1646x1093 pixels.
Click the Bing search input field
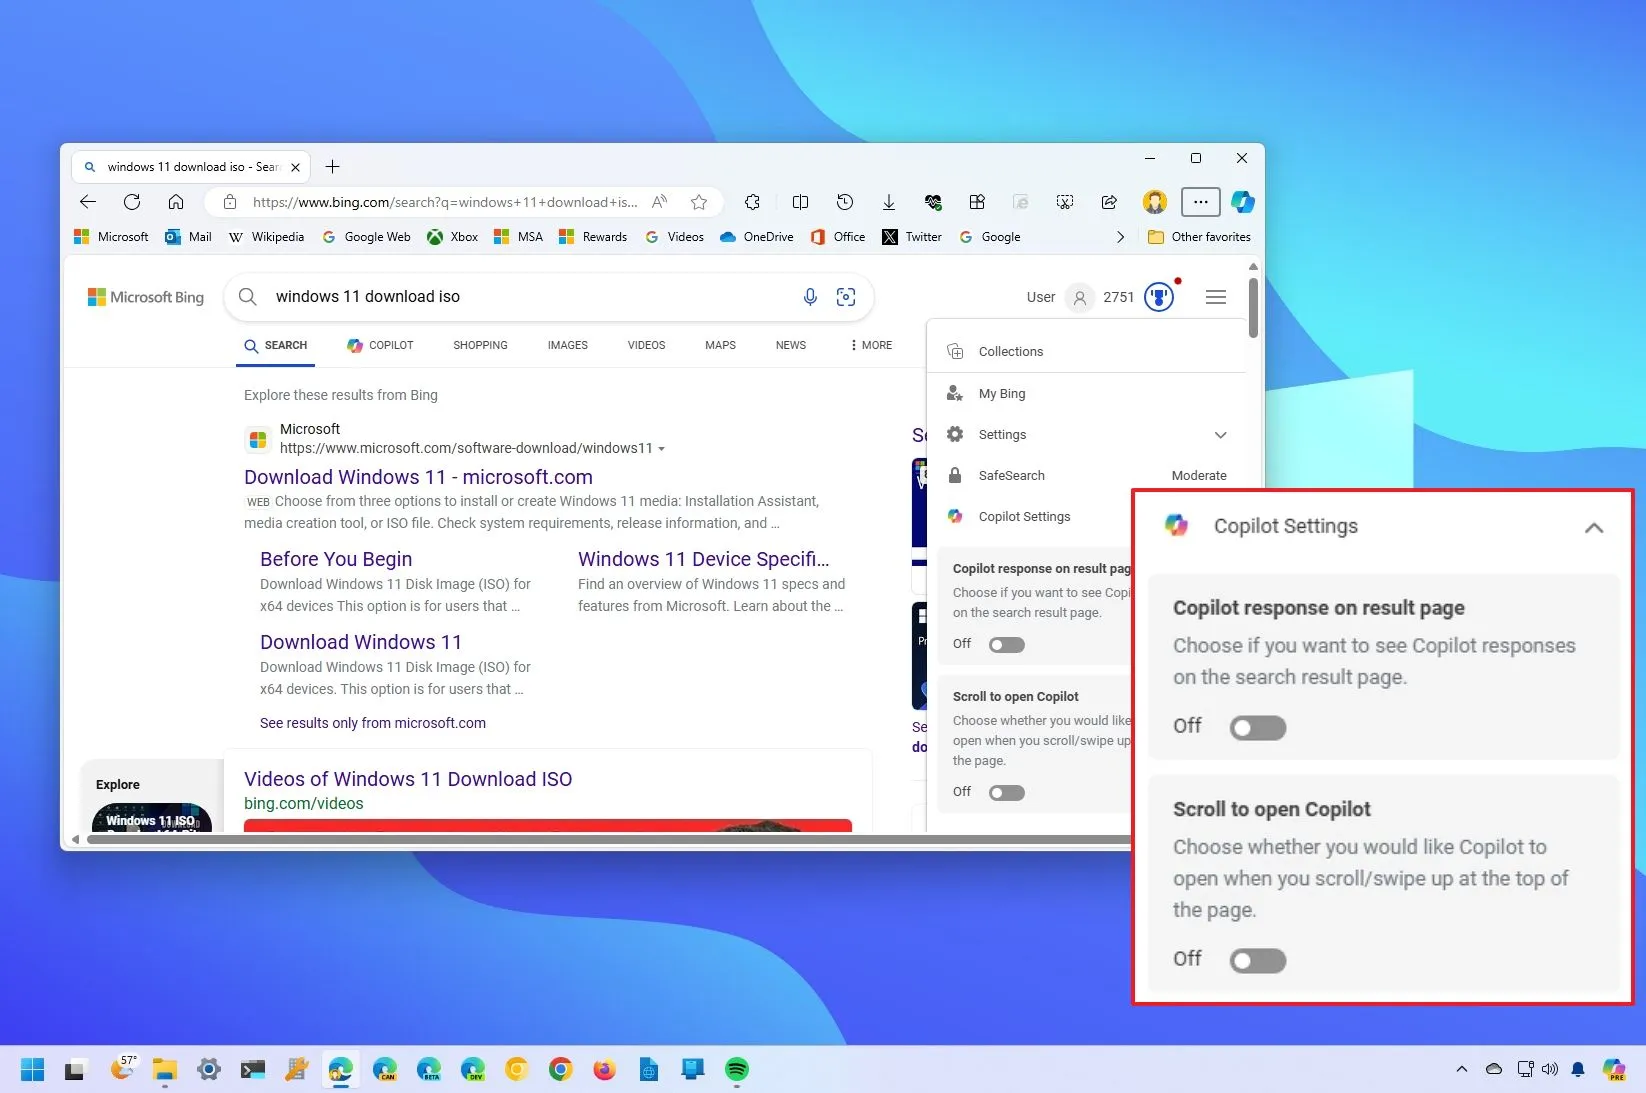520,297
